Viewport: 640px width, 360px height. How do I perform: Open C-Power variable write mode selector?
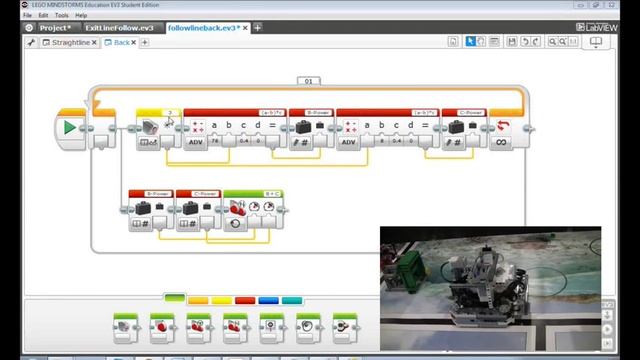pyautogui.click(x=453, y=142)
